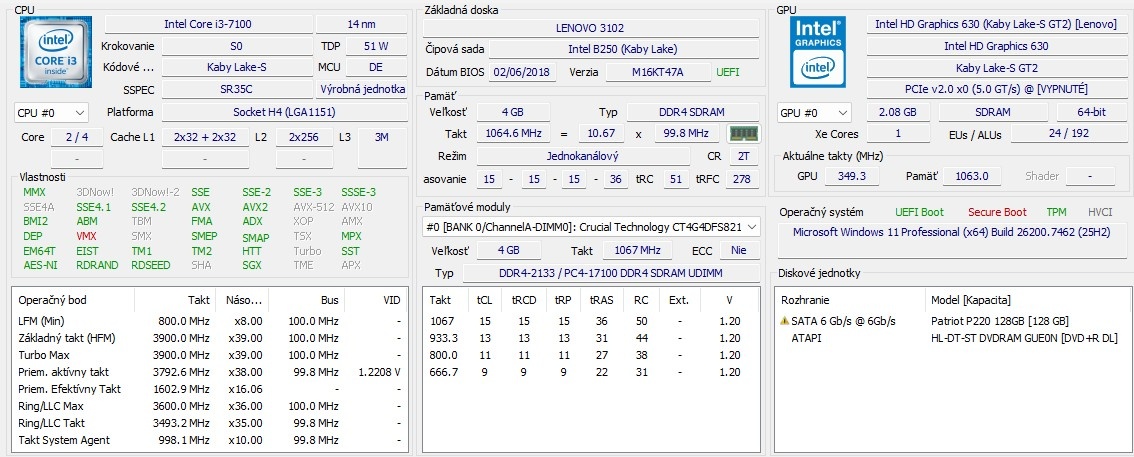Click the VMX feature flag
Image resolution: width=1134 pixels, height=457 pixels.
86,236
